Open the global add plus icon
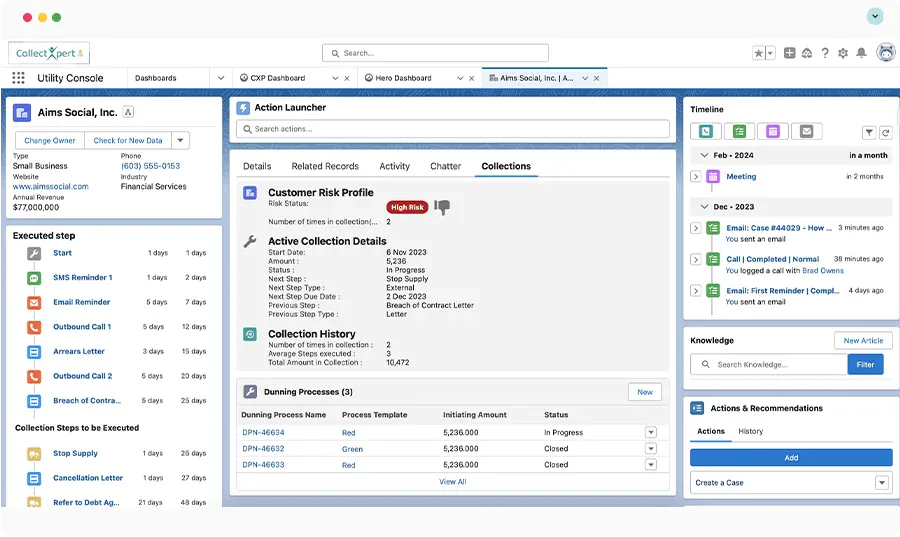 [789, 53]
